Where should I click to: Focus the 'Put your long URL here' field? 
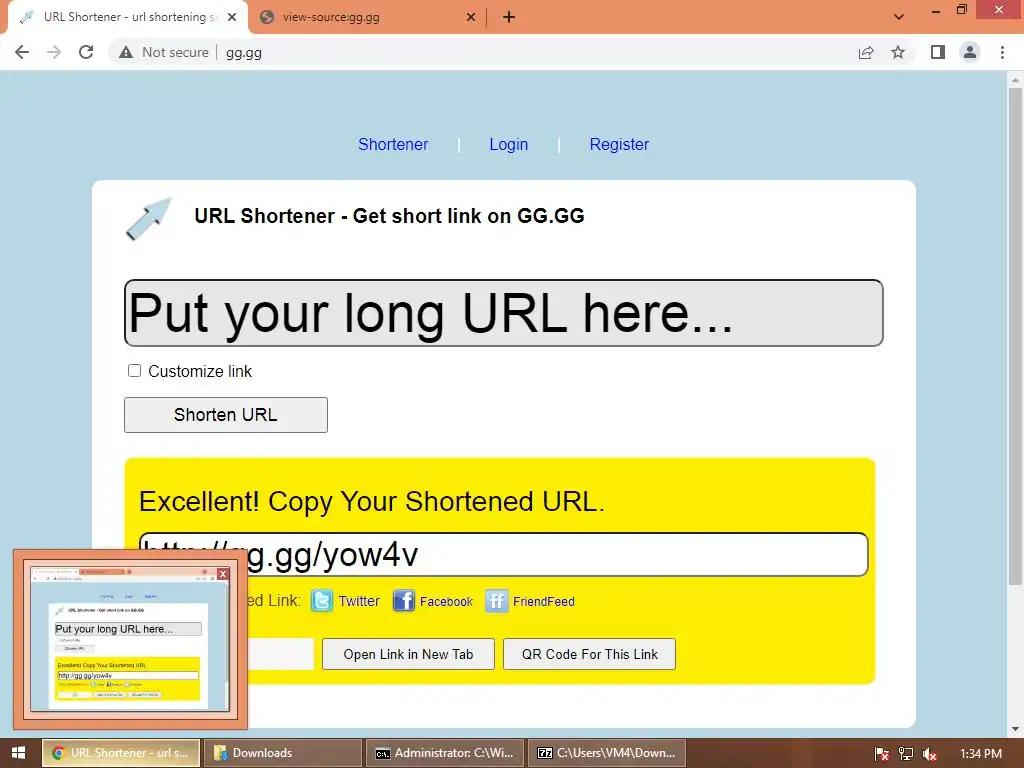504,313
